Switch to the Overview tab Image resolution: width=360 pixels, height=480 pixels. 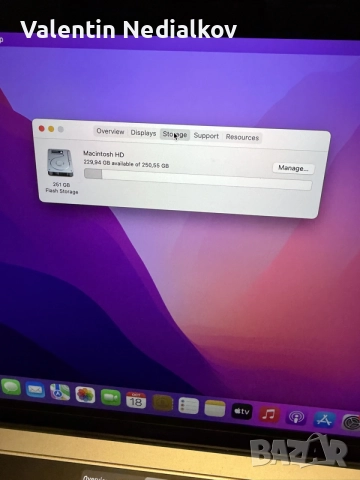pyautogui.click(x=110, y=131)
